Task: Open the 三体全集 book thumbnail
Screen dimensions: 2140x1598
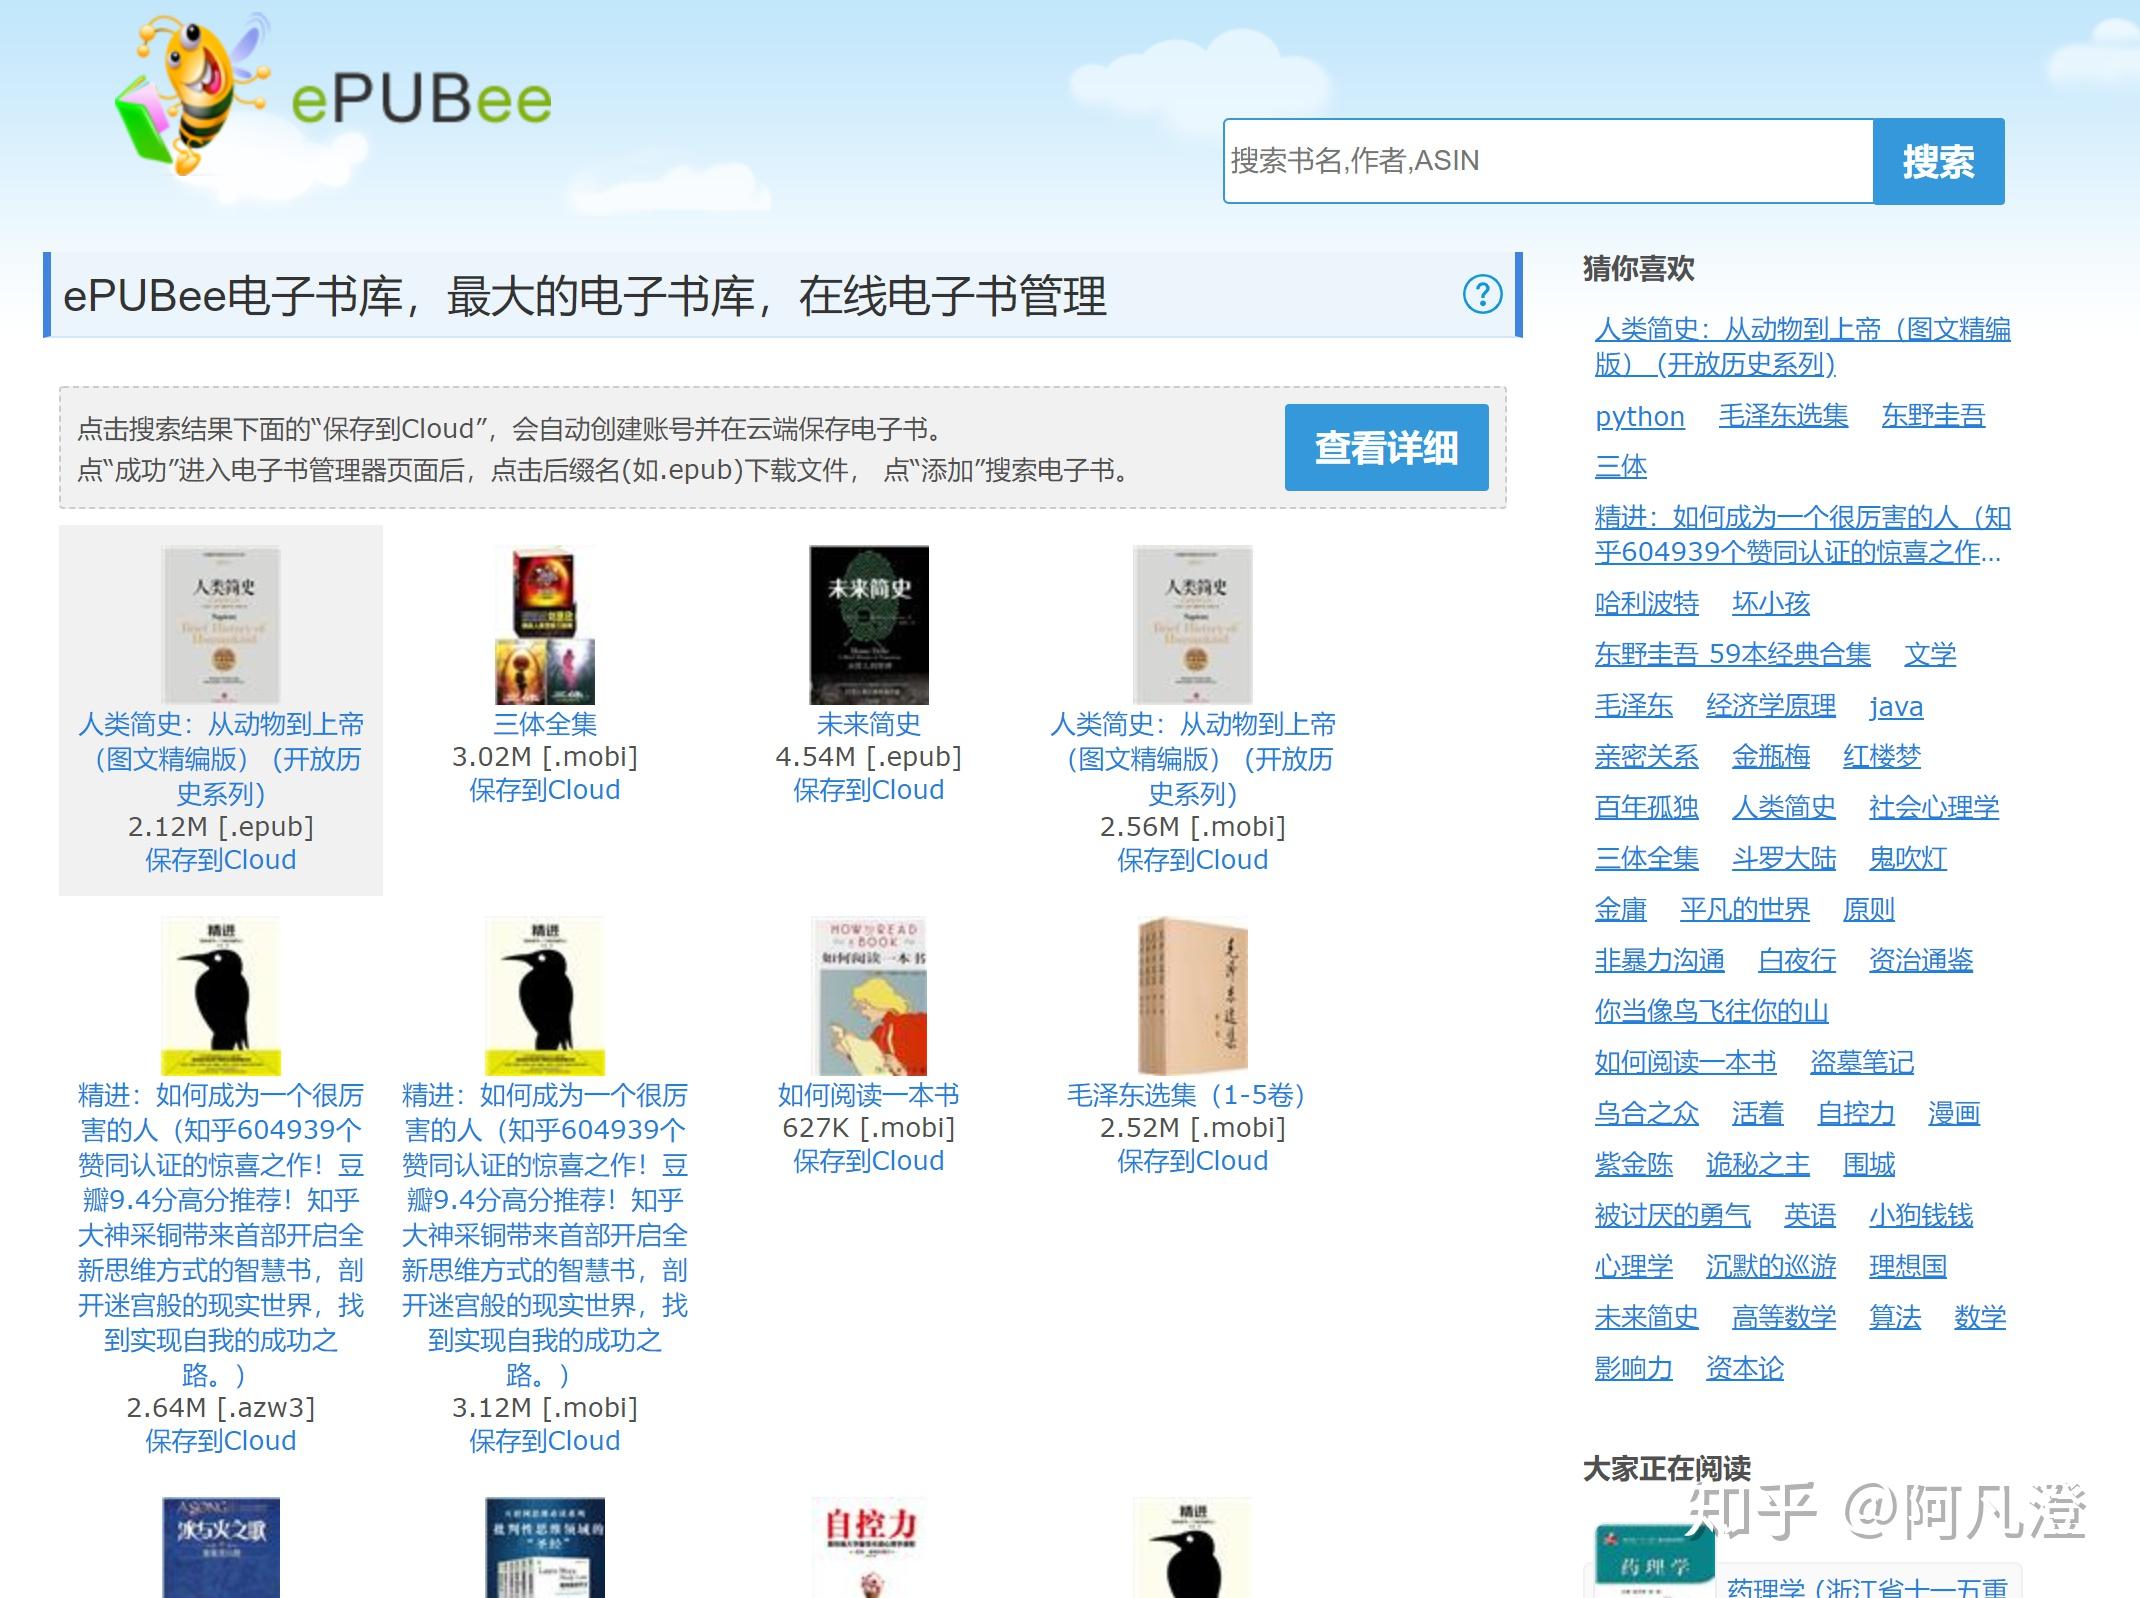Action: 546,625
